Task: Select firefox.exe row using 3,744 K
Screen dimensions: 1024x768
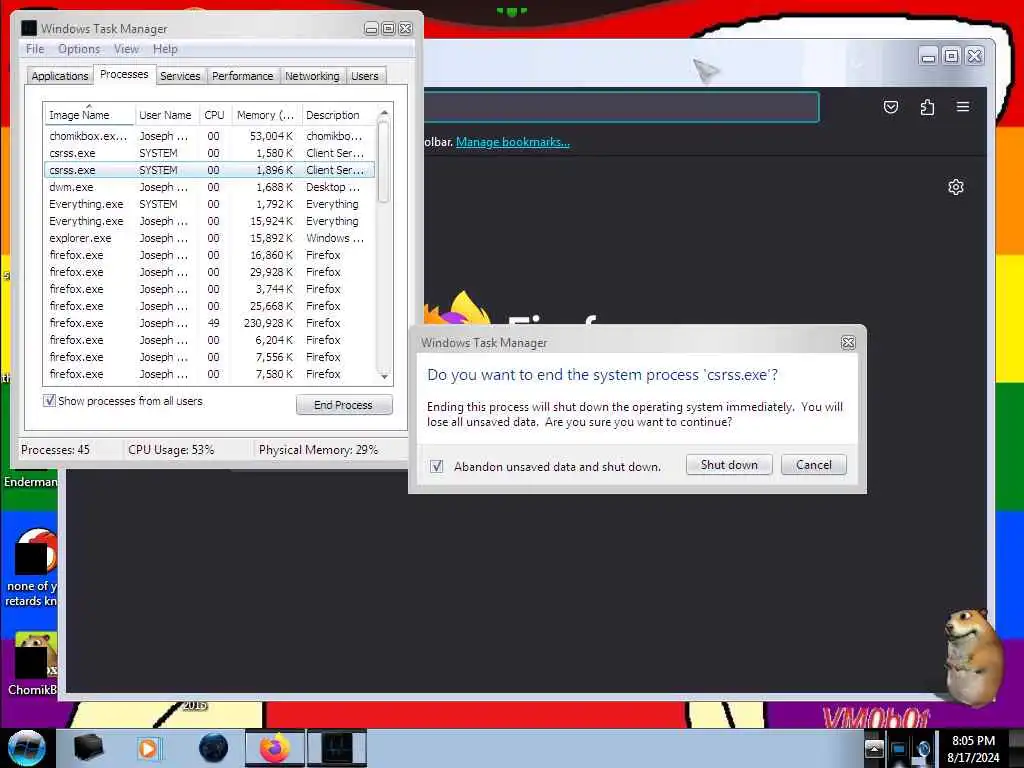Action: click(x=209, y=289)
